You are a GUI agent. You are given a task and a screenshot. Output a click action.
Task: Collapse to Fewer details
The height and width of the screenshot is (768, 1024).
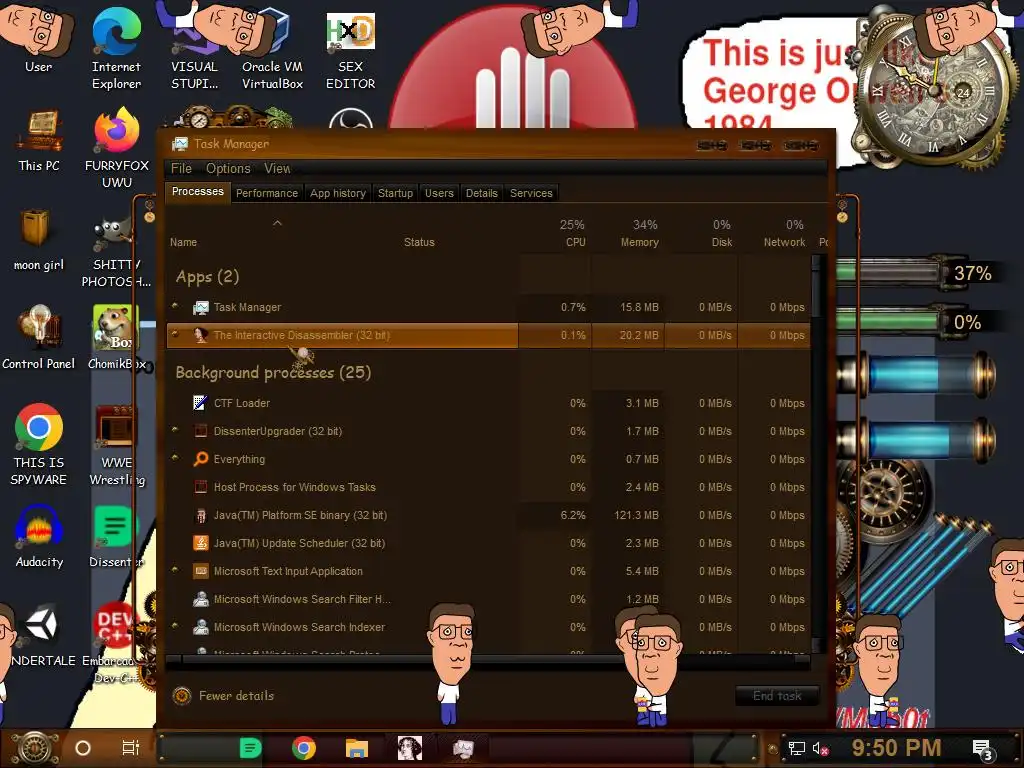coord(223,696)
